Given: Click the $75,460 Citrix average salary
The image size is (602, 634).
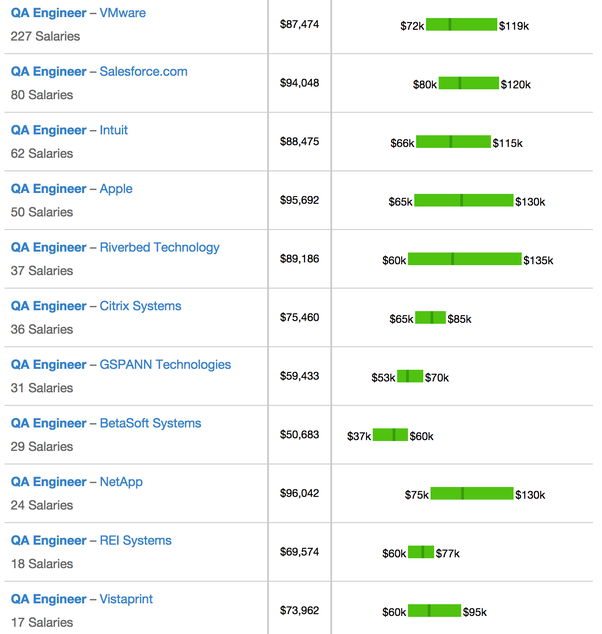Looking at the screenshot, I should point(299,317).
